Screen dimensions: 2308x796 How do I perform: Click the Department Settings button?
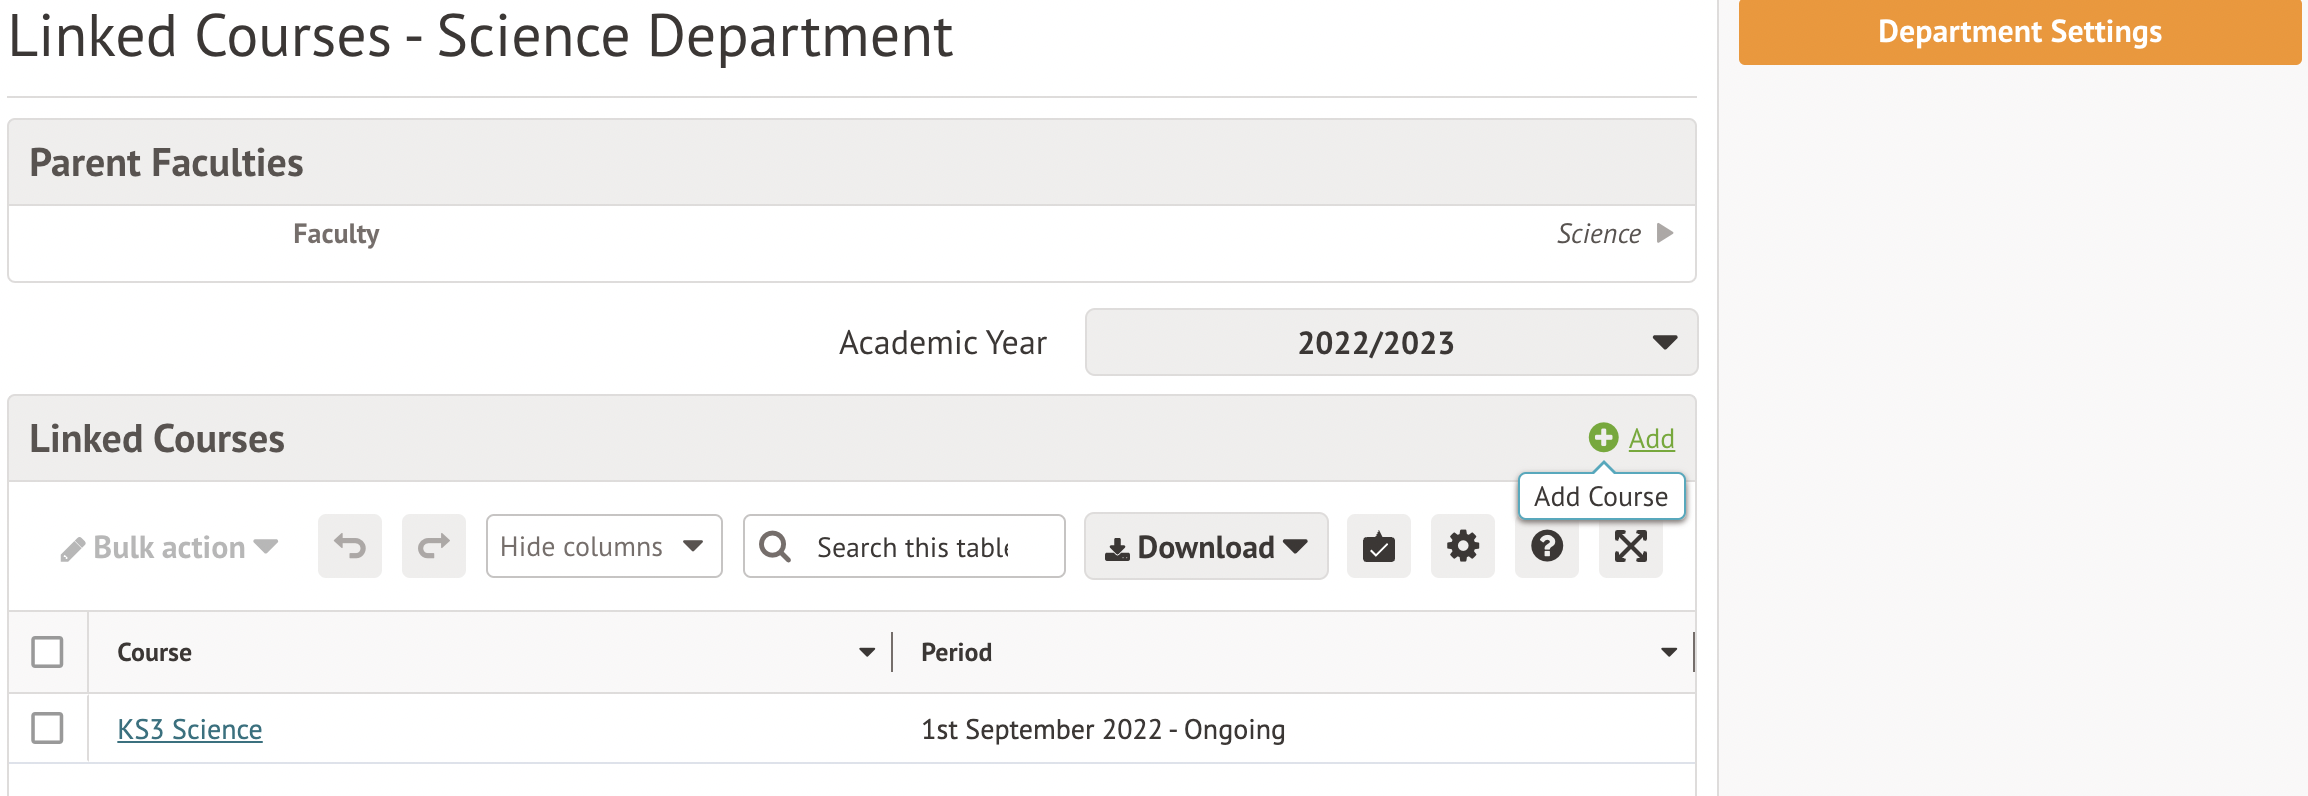pyautogui.click(x=2019, y=32)
